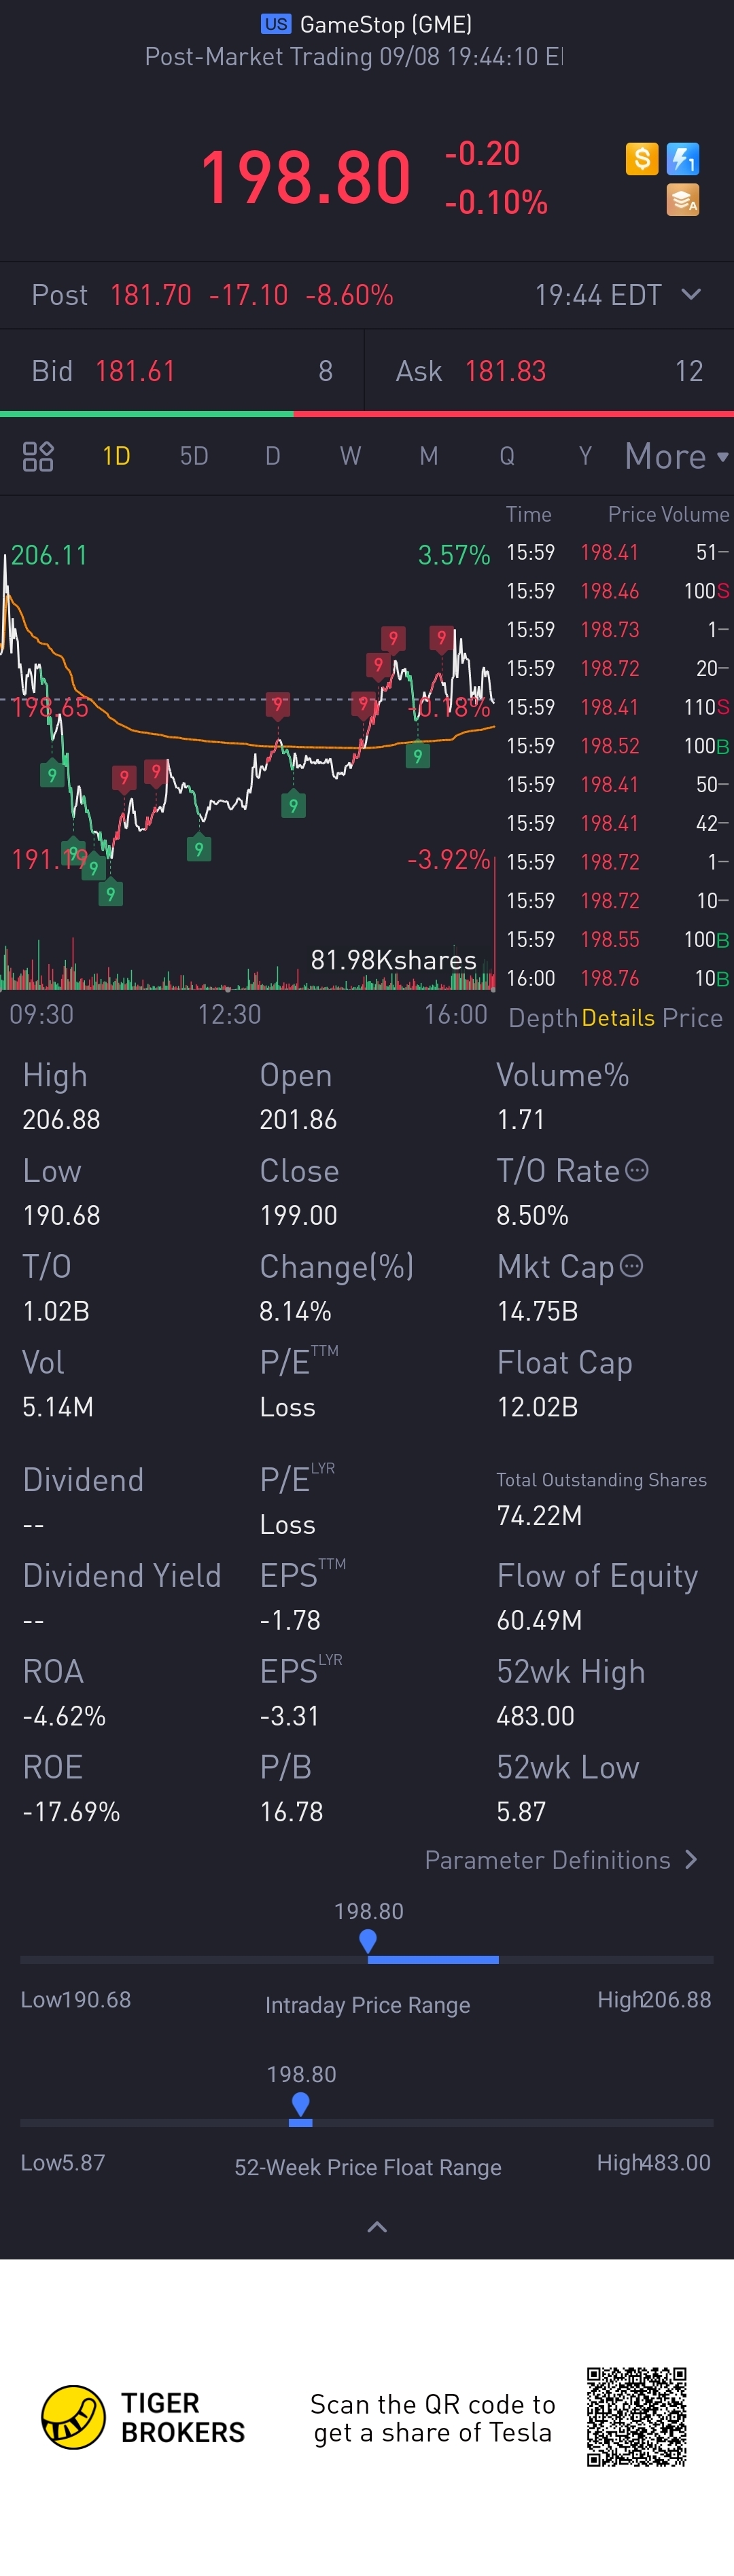734x2576 pixels.
Task: Tap the Tesla share QR code
Action: (636, 2416)
